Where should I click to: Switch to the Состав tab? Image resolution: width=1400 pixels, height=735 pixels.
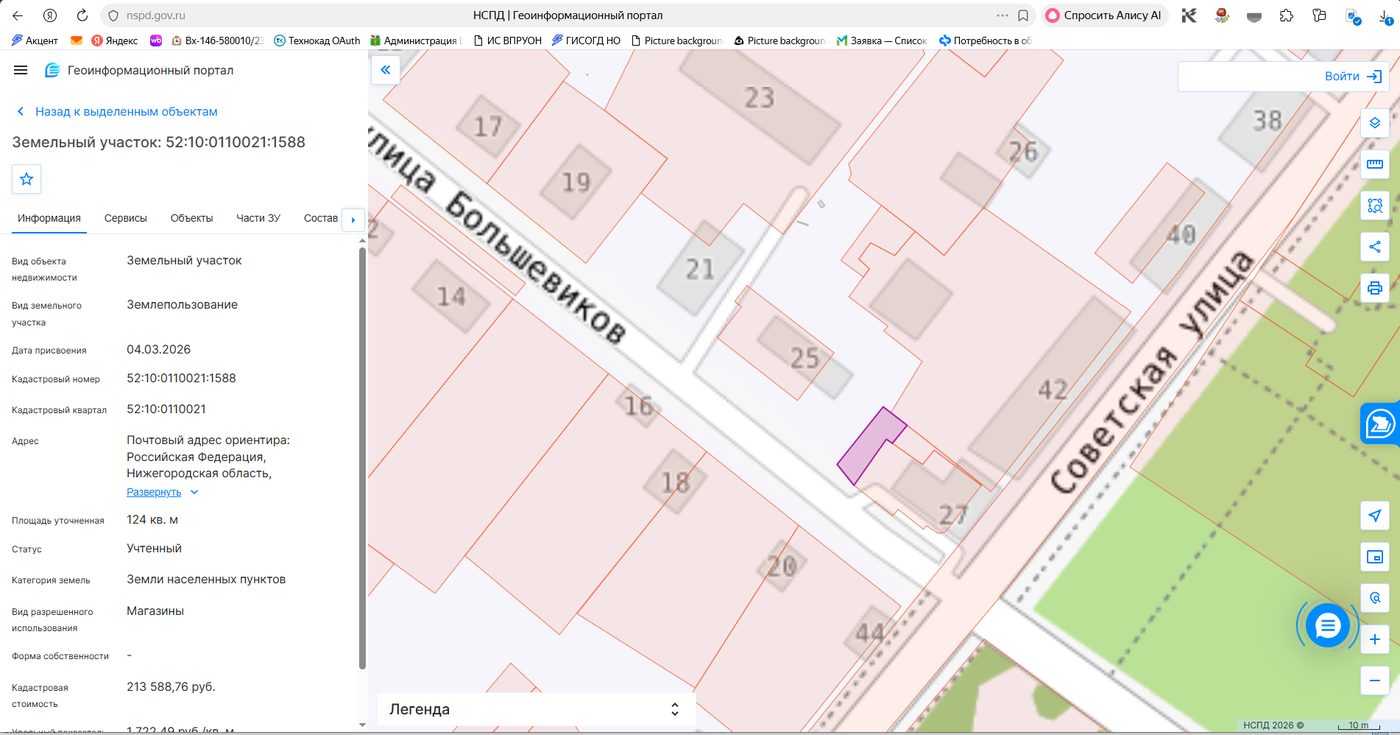tap(320, 218)
